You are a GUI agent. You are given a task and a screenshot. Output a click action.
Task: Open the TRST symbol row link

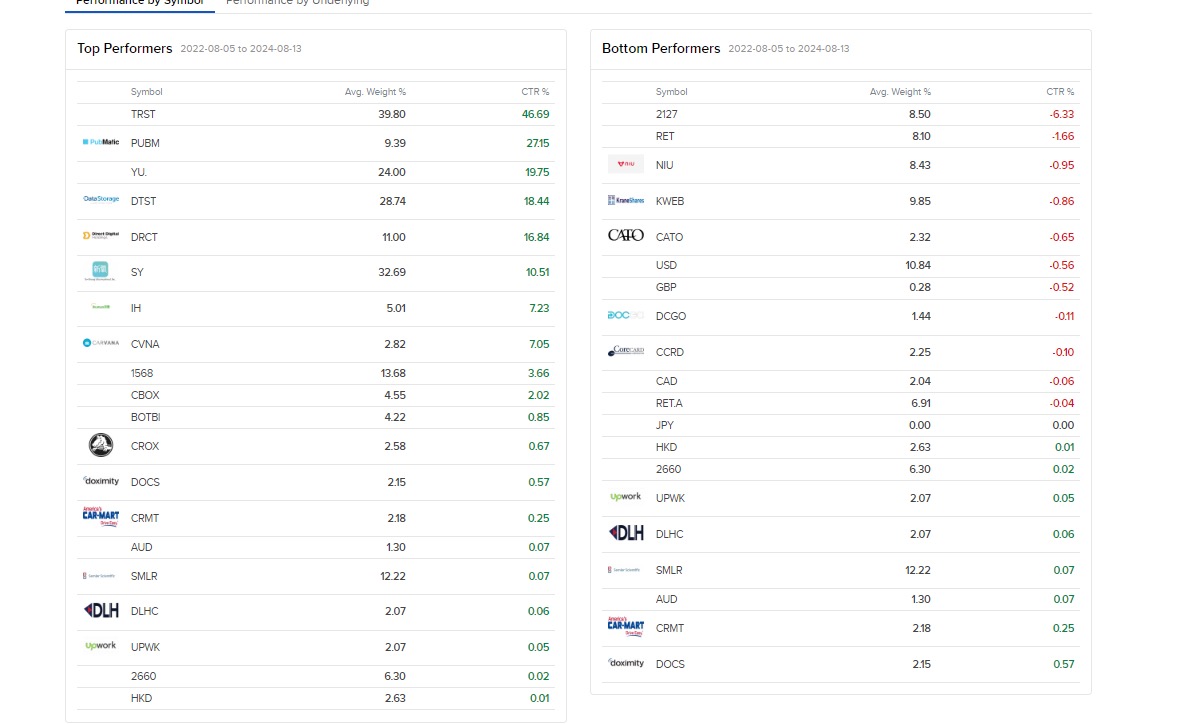tap(143, 114)
